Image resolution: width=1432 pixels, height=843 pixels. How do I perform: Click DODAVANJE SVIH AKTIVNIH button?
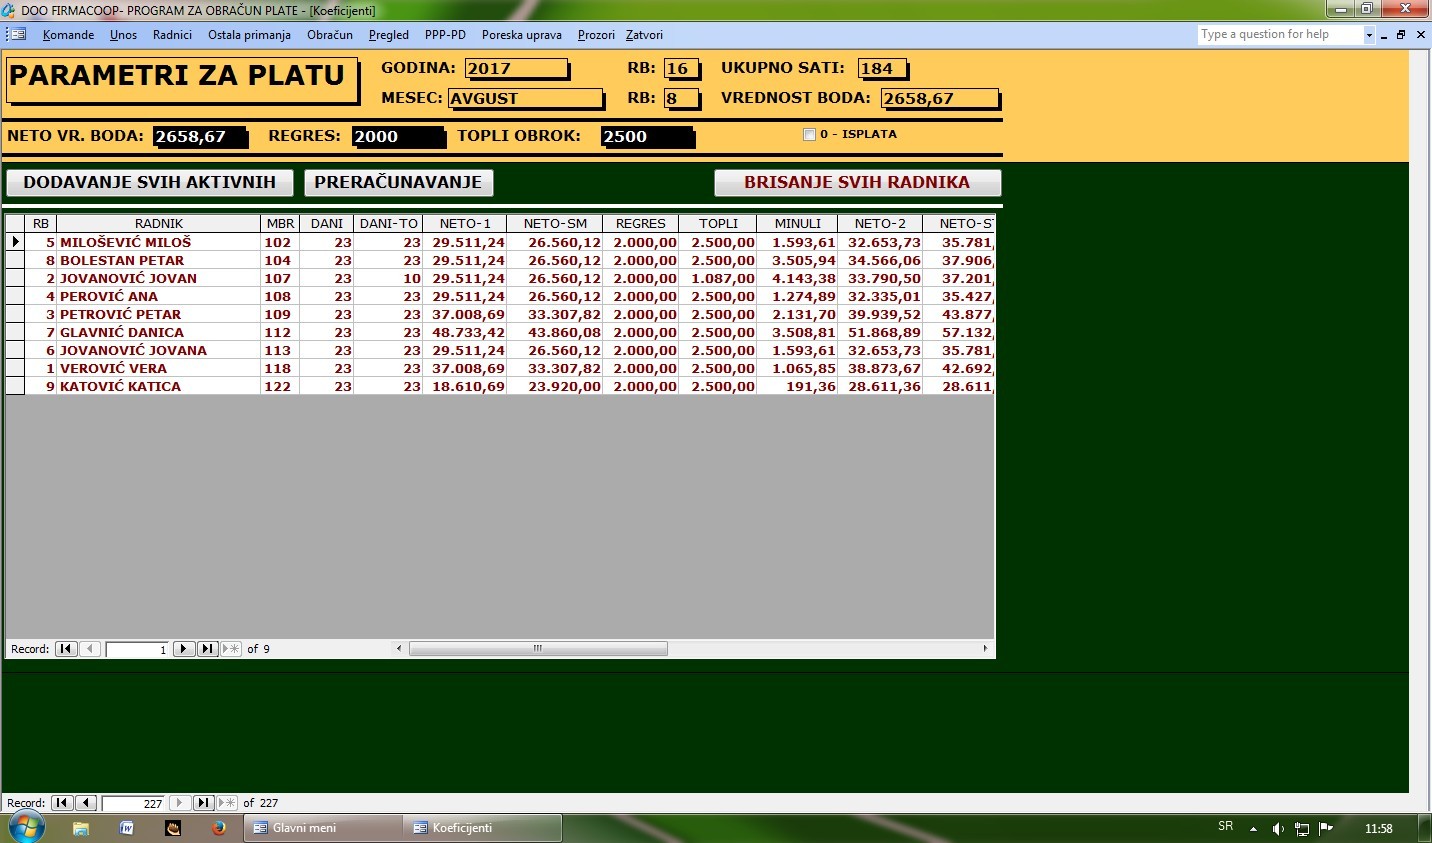tap(150, 182)
